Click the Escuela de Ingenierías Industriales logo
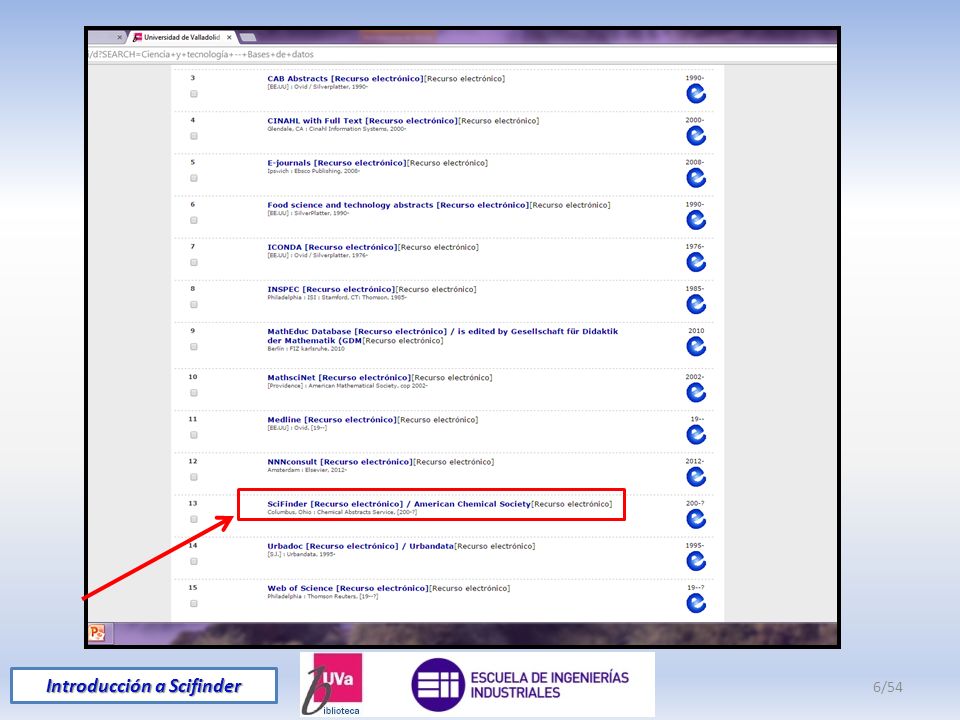Viewport: 960px width, 720px height. pos(520,685)
